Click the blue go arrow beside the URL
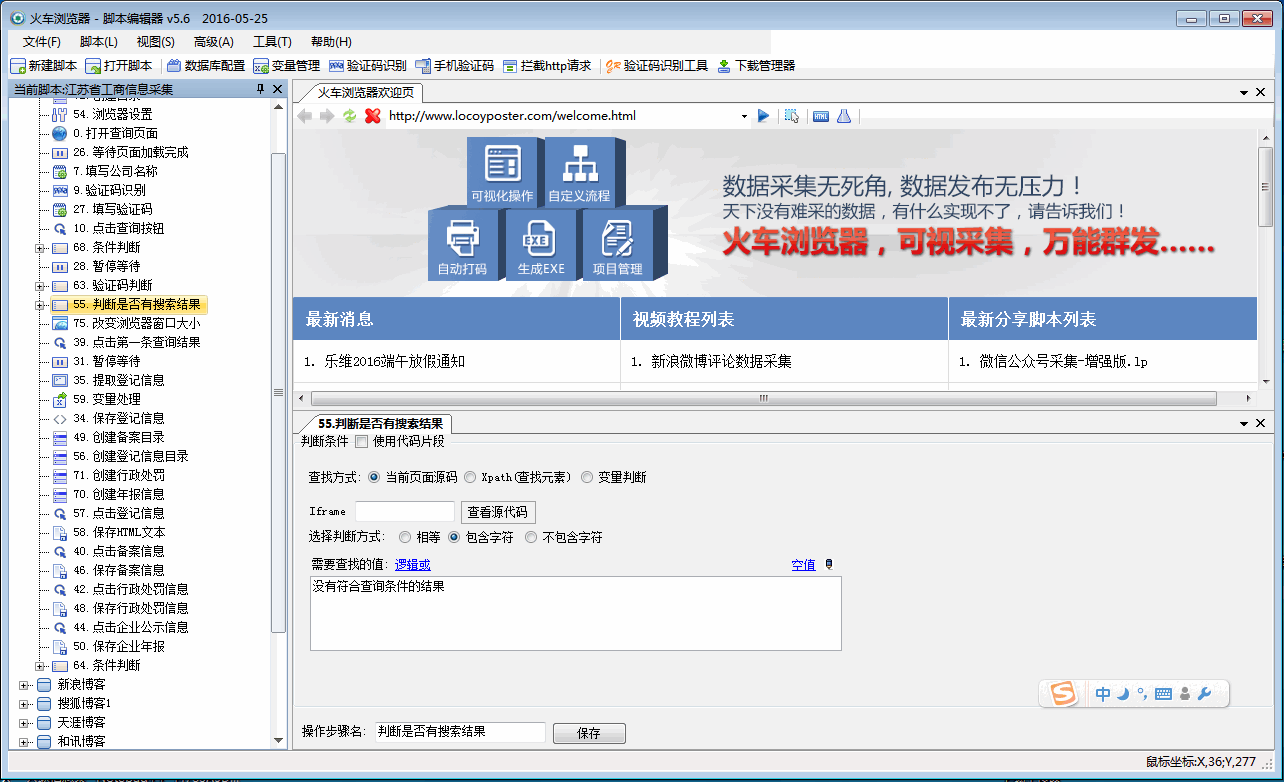Viewport: 1284px width, 782px height. click(764, 116)
